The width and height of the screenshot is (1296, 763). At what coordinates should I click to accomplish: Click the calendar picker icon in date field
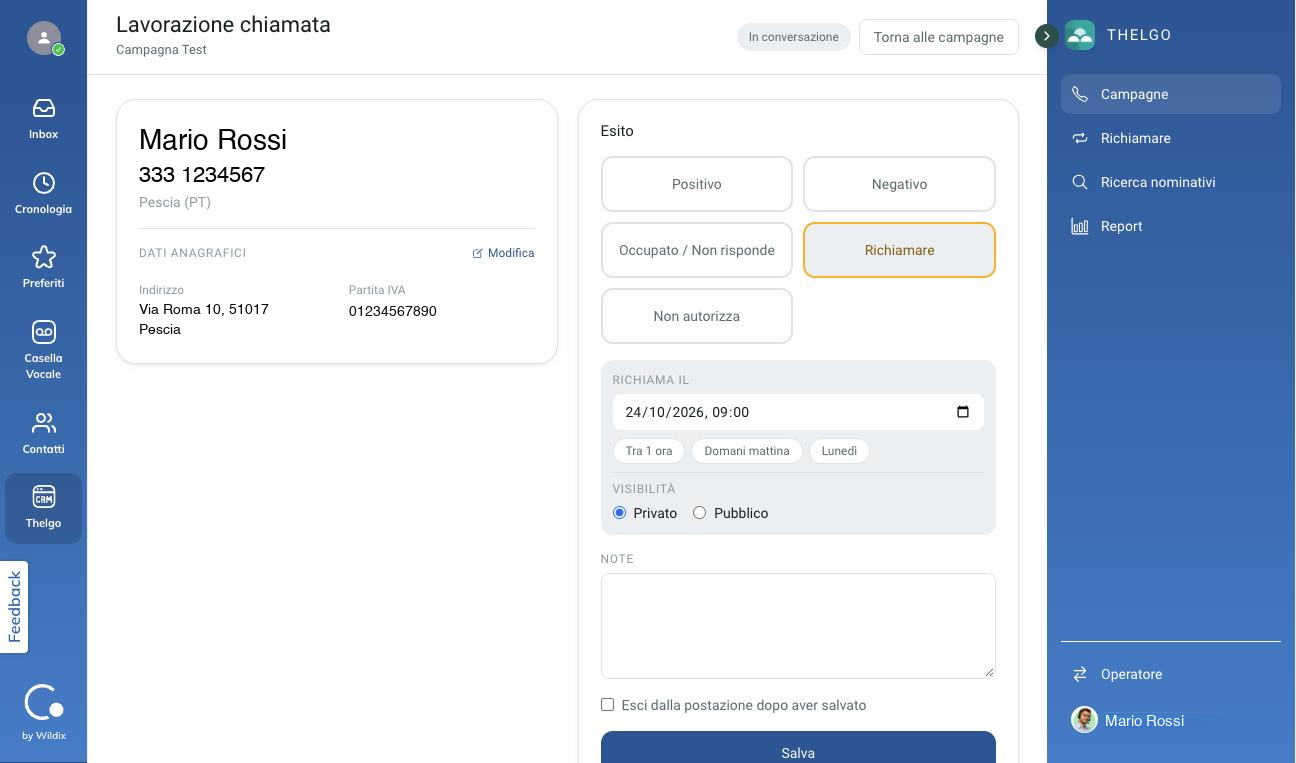click(x=963, y=412)
